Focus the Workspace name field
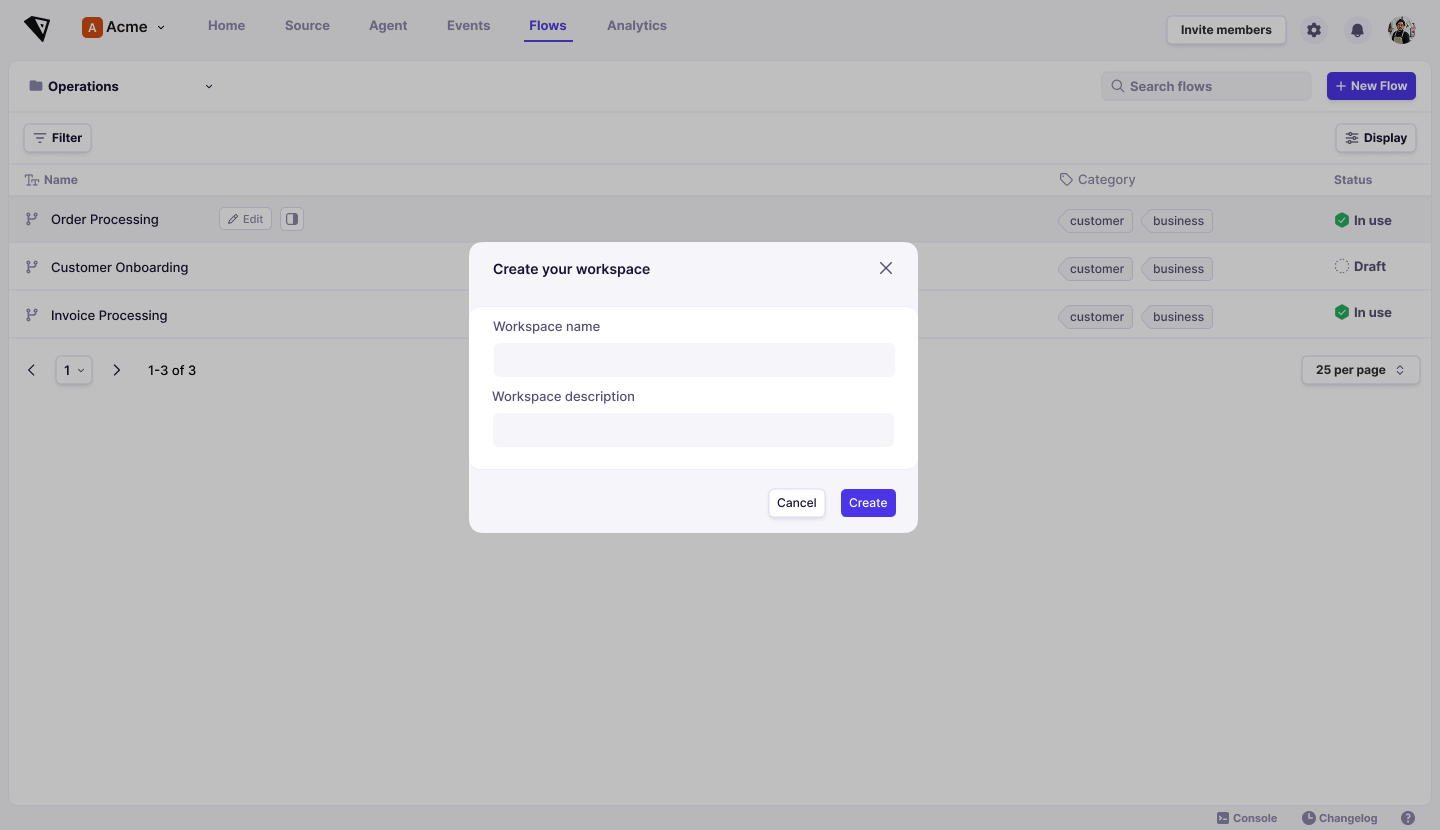This screenshot has width=1440, height=830. click(x=694, y=360)
